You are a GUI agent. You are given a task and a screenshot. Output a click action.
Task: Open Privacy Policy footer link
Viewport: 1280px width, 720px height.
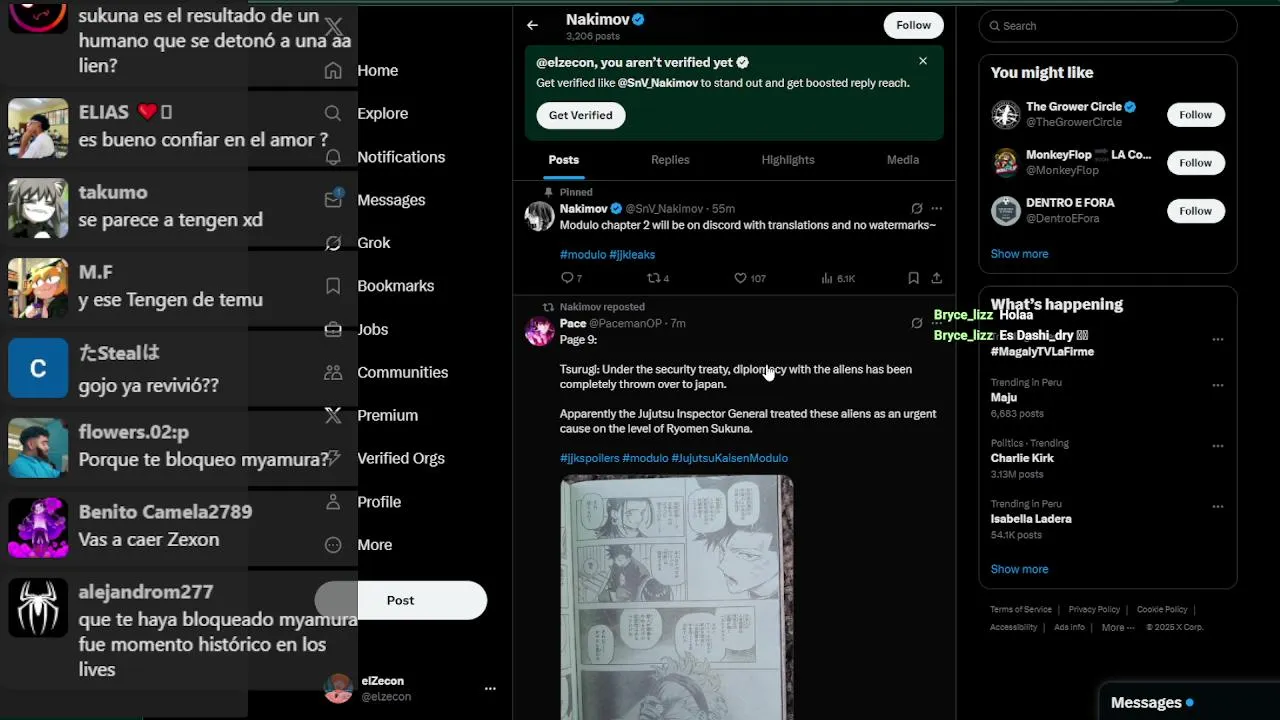pyautogui.click(x=1094, y=609)
